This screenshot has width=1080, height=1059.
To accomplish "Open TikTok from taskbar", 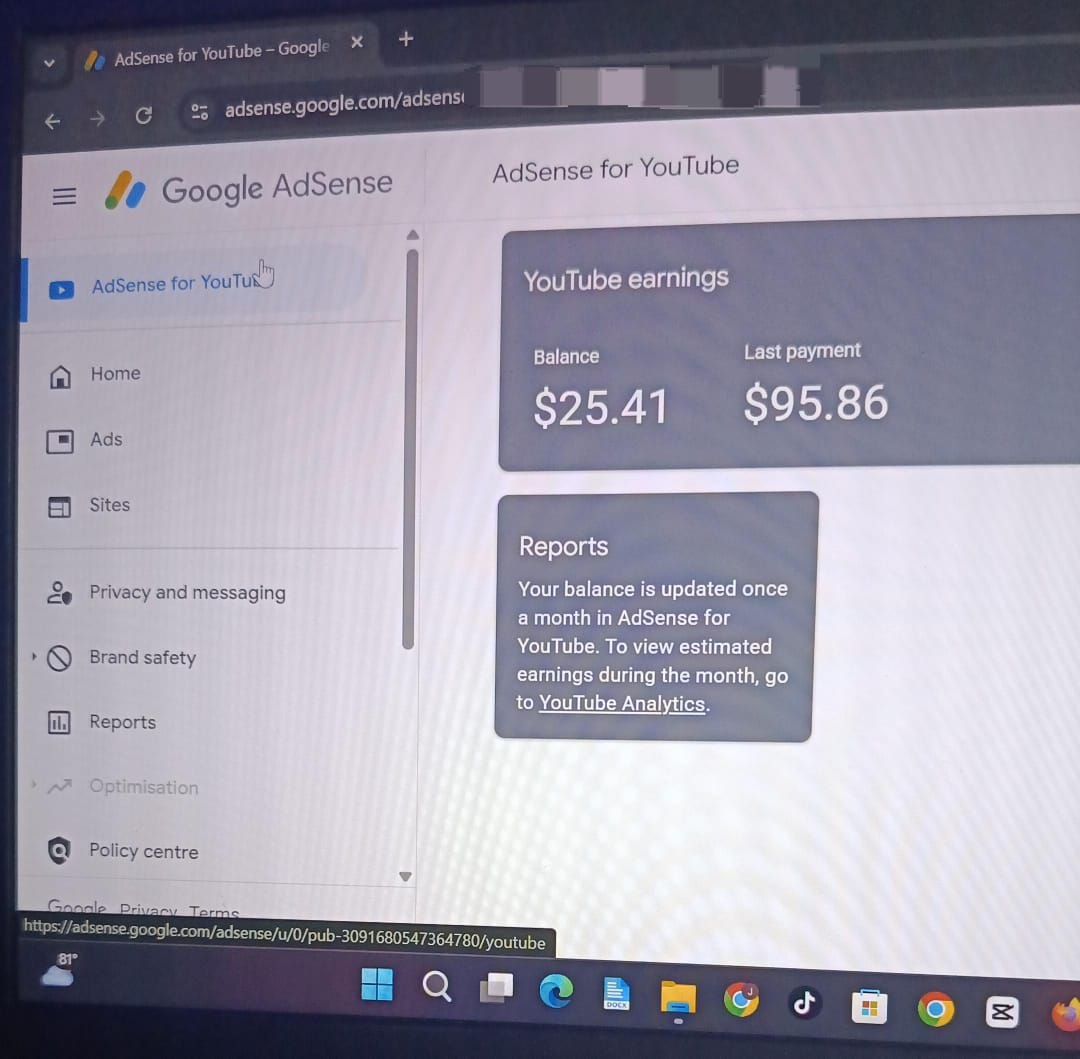I will click(x=804, y=1003).
